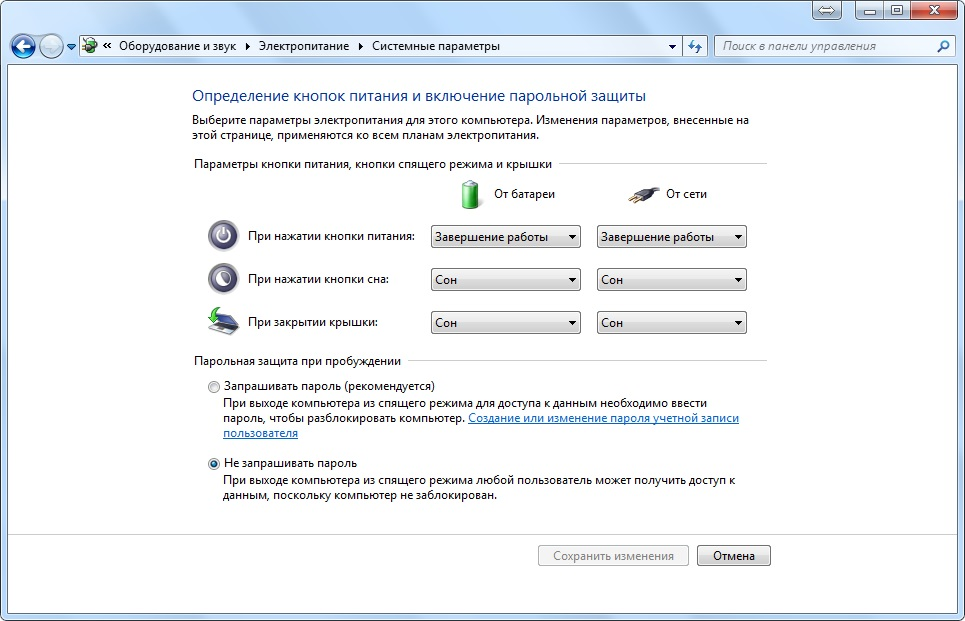
Task: Refresh the page with the refresh icon
Action: click(x=695, y=46)
